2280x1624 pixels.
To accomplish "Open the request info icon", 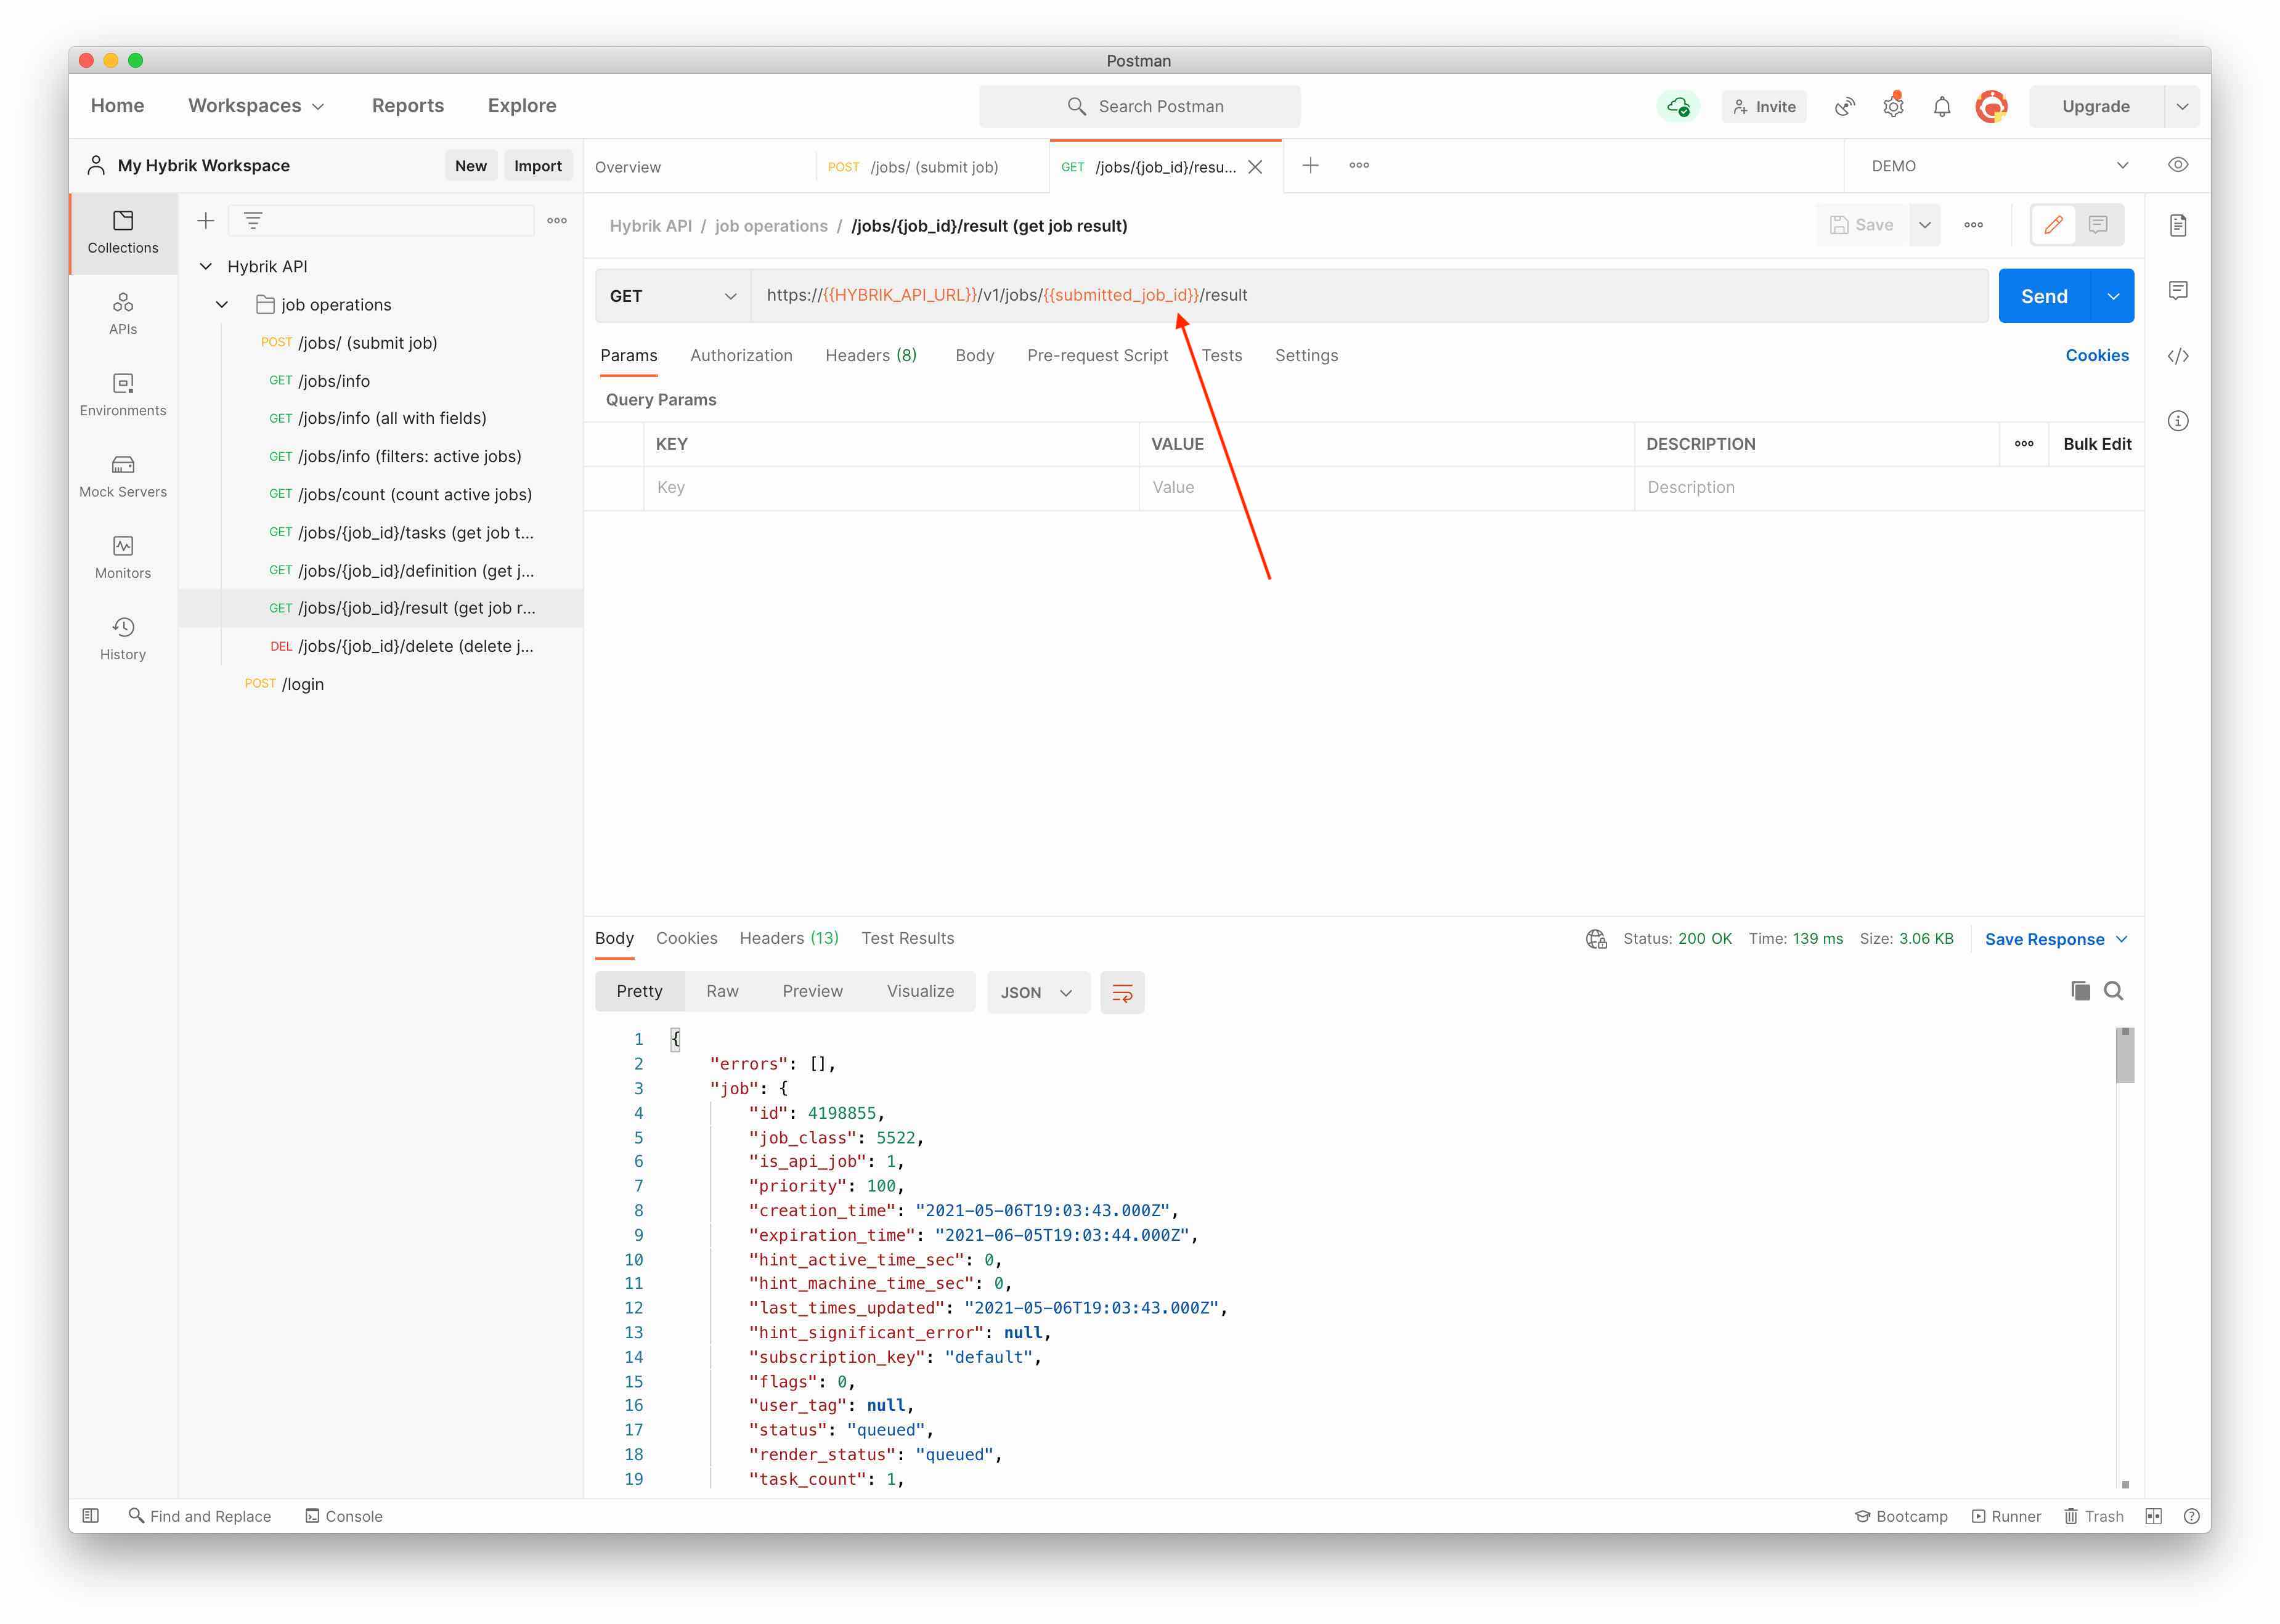I will click(x=2178, y=421).
